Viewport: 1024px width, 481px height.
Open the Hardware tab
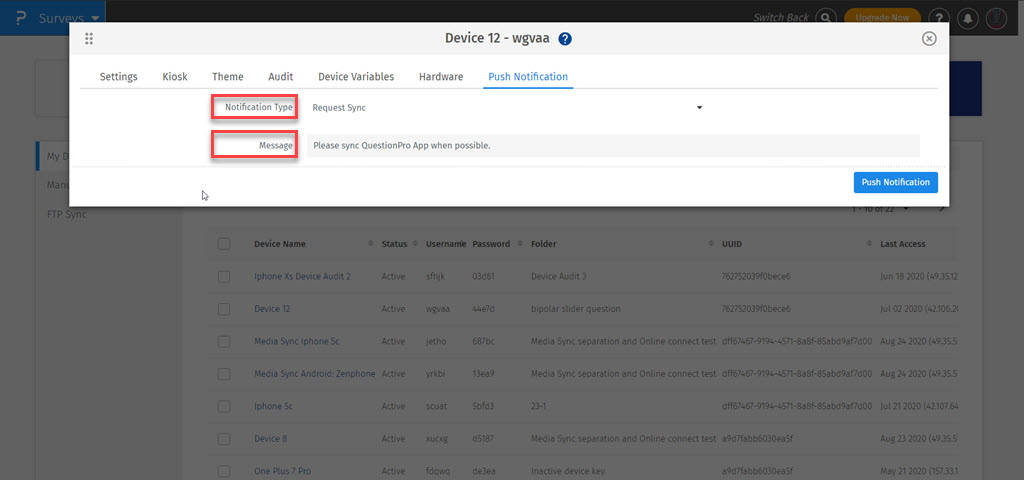coord(441,77)
